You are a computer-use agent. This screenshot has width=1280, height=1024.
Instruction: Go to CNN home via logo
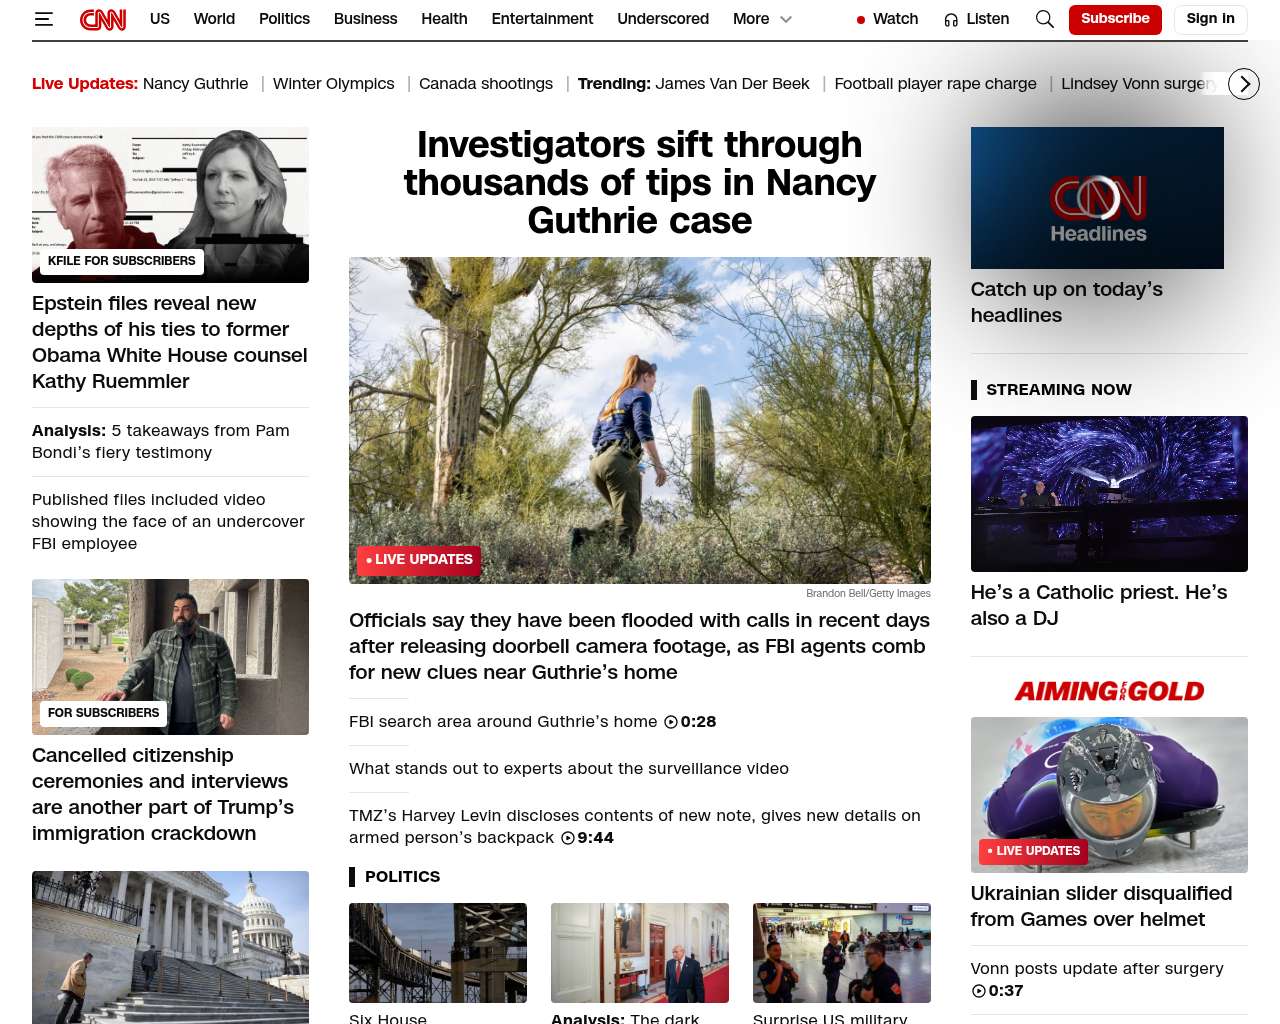point(103,19)
